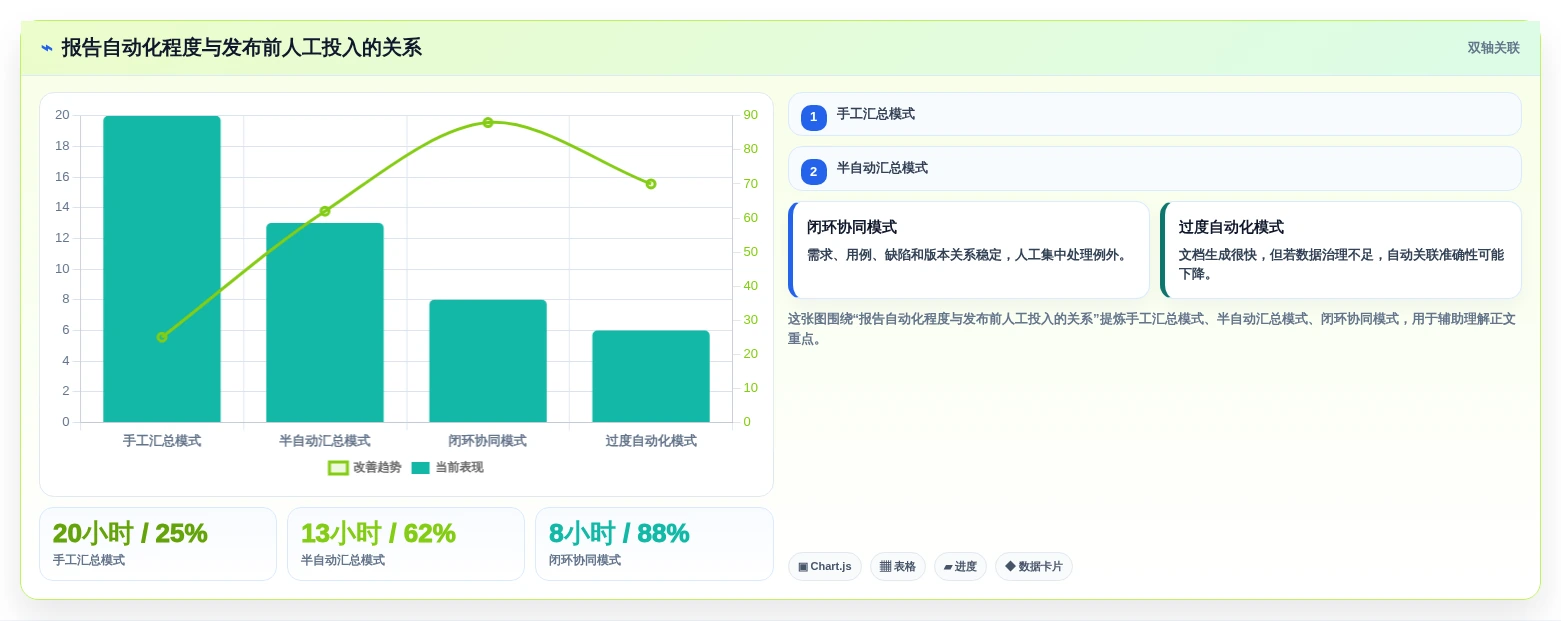Click the 双轴关联 label in the header
This screenshot has width=1561, height=621.
point(1493,48)
